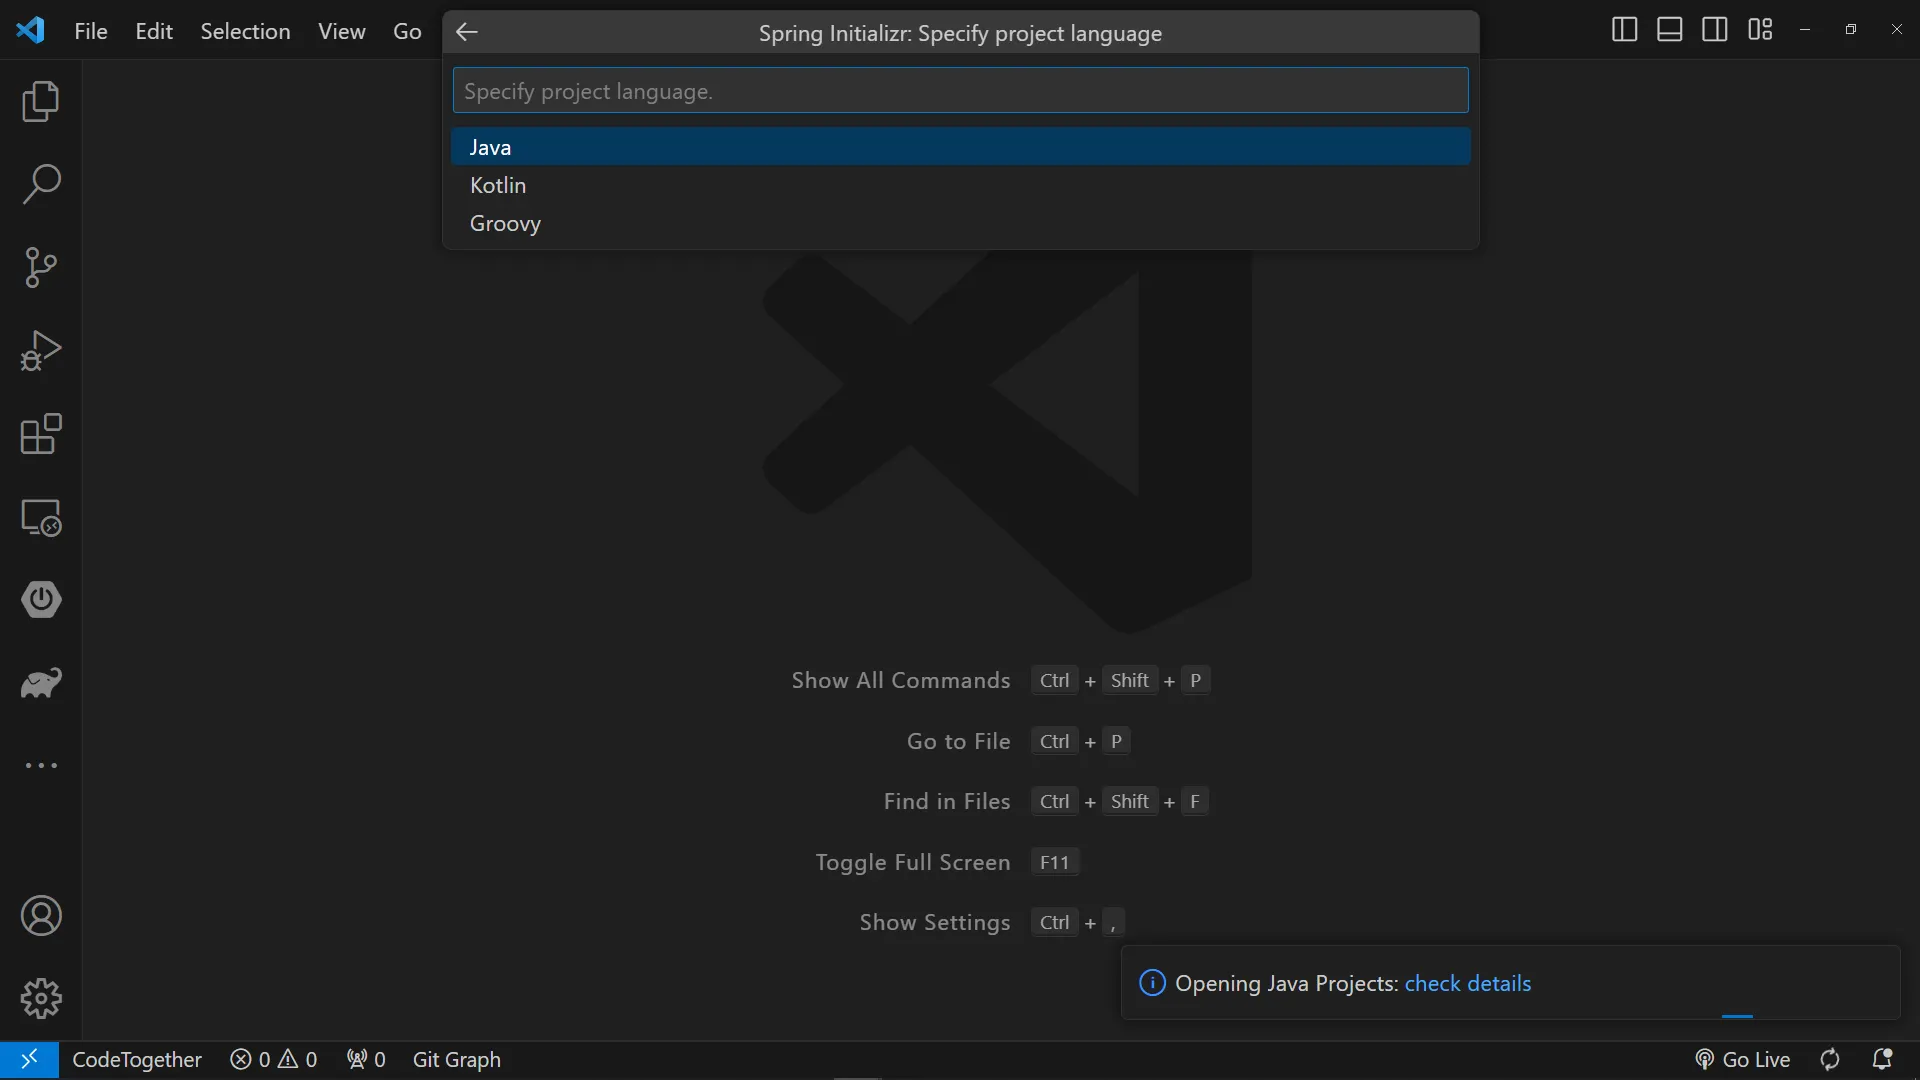Open the Explorer view in activity bar
Viewport: 1920px width, 1080px height.
tap(41, 101)
